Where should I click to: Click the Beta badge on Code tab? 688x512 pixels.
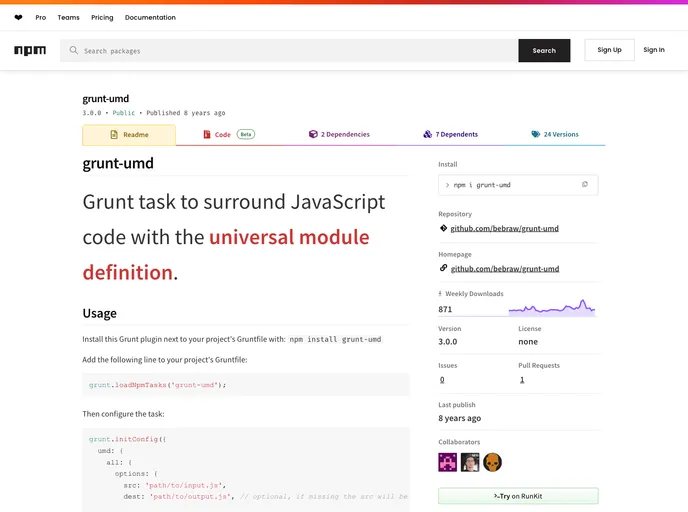click(246, 134)
